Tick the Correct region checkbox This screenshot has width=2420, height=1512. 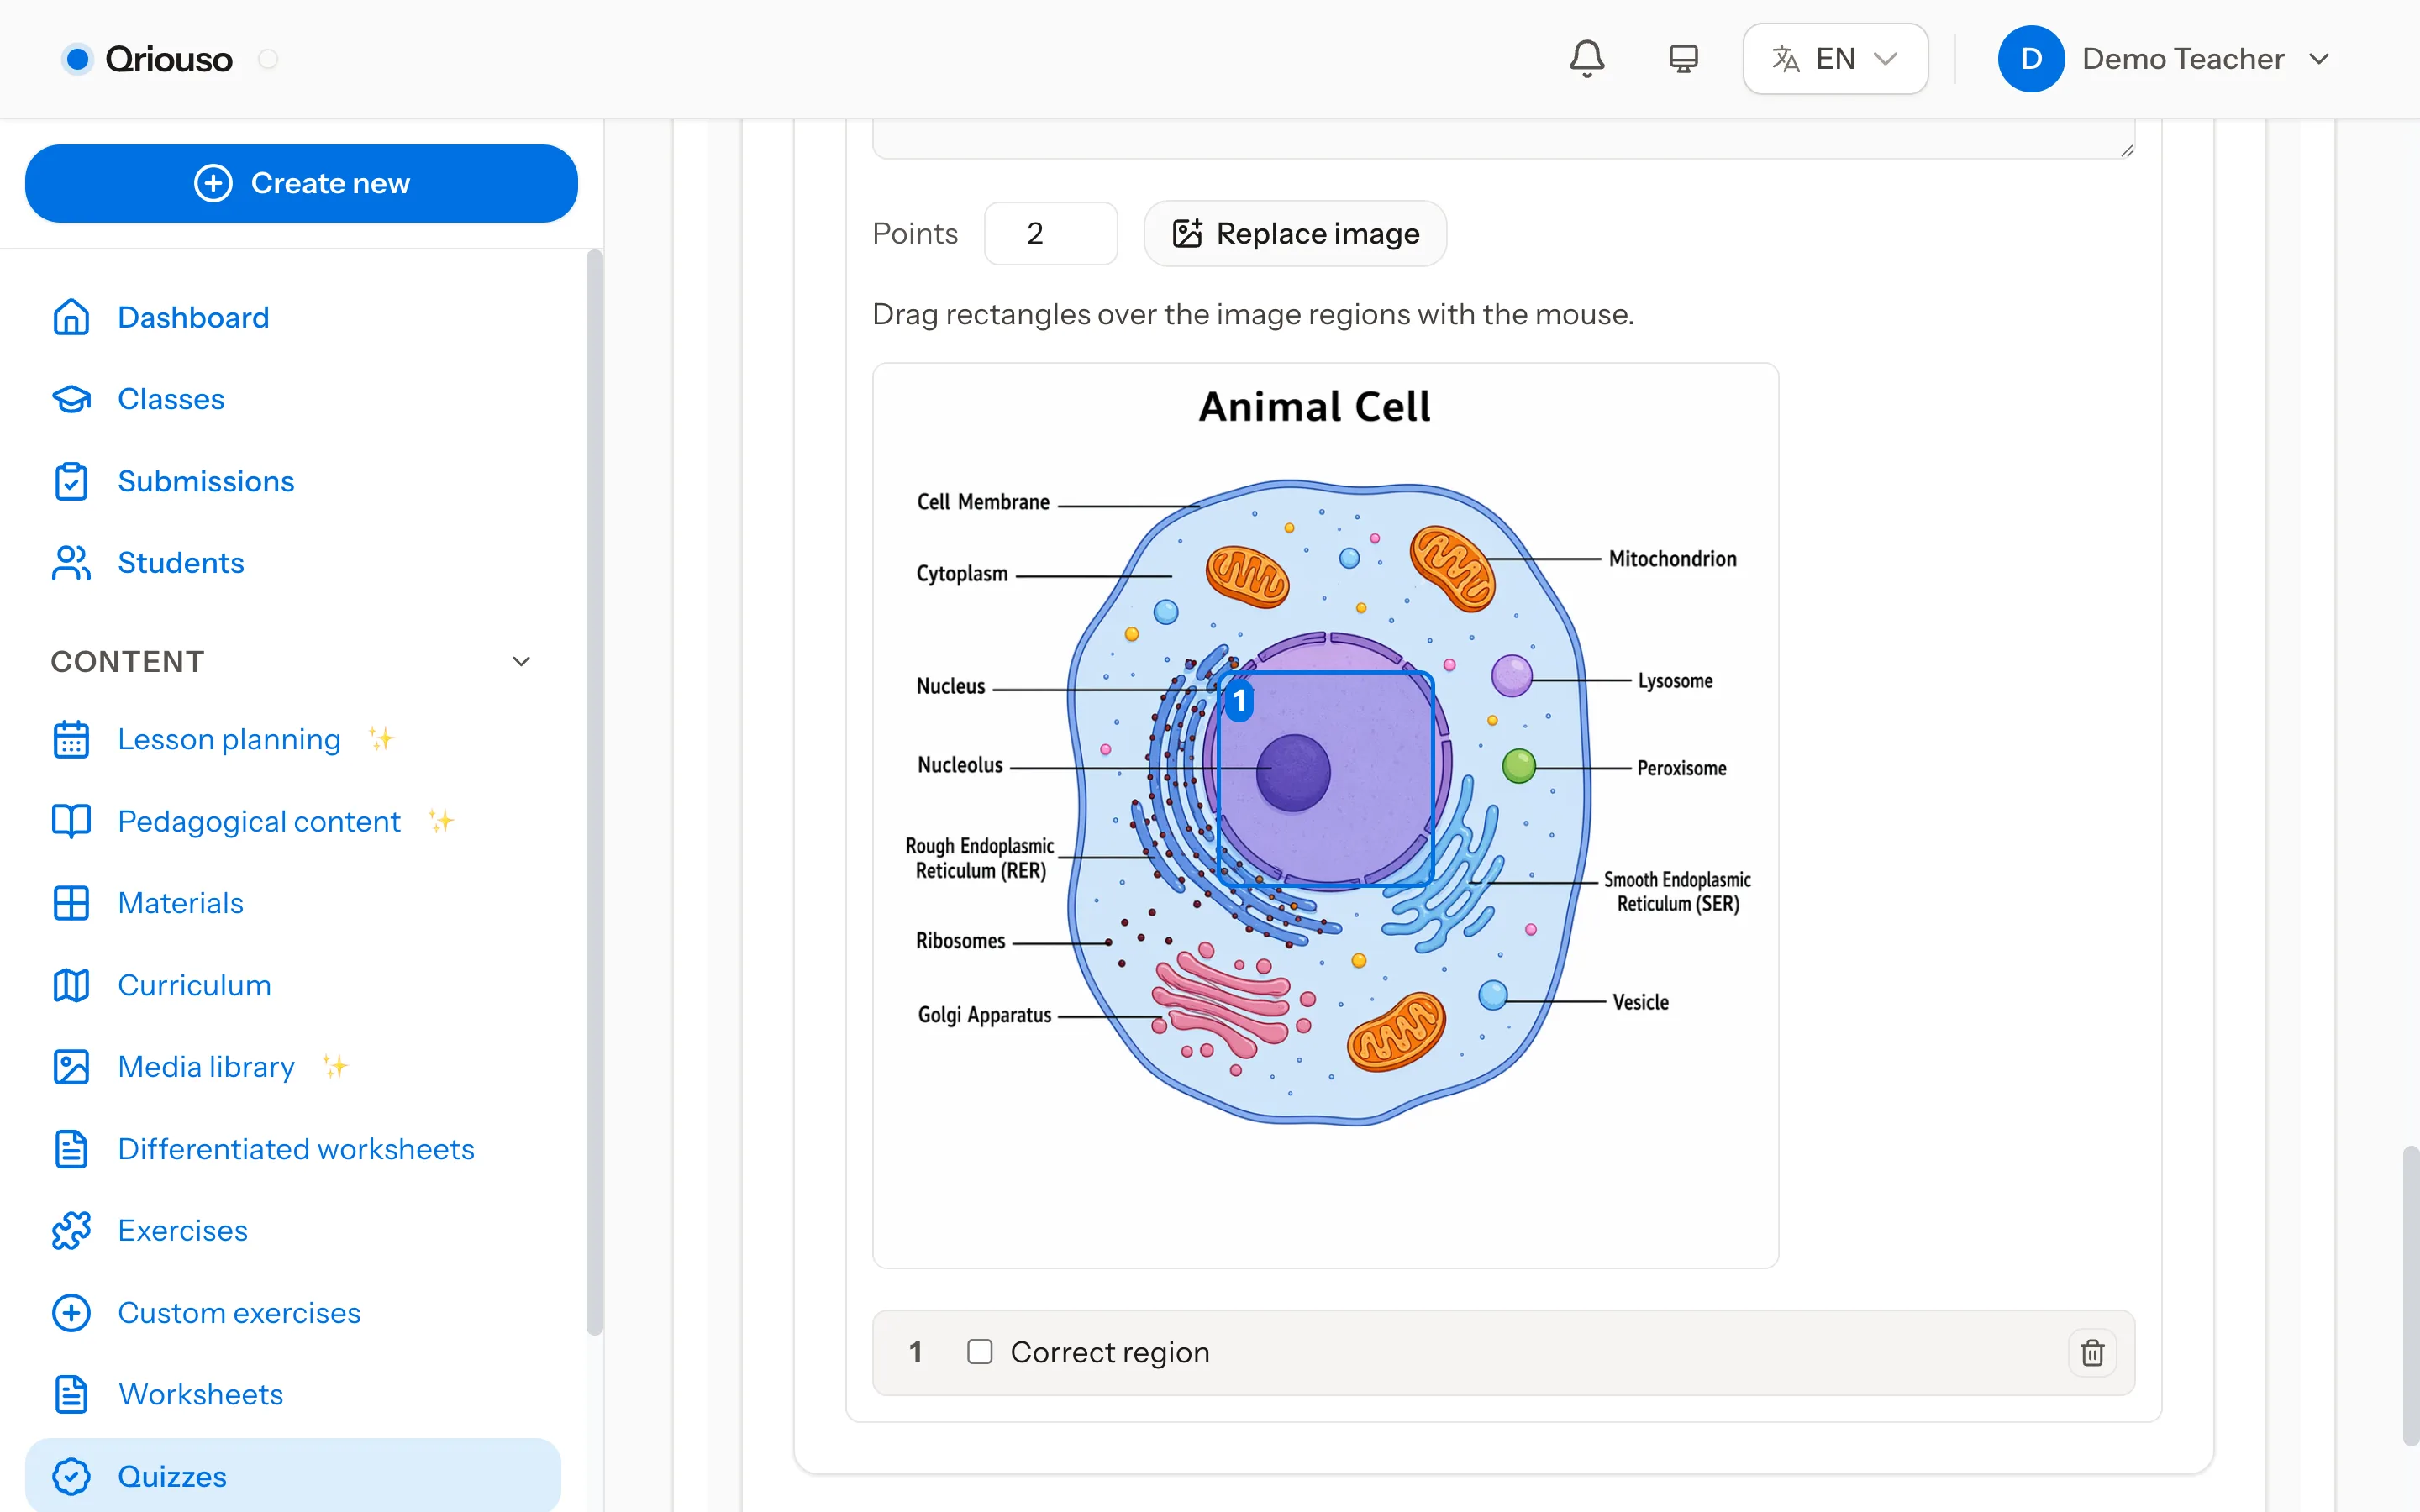[979, 1352]
